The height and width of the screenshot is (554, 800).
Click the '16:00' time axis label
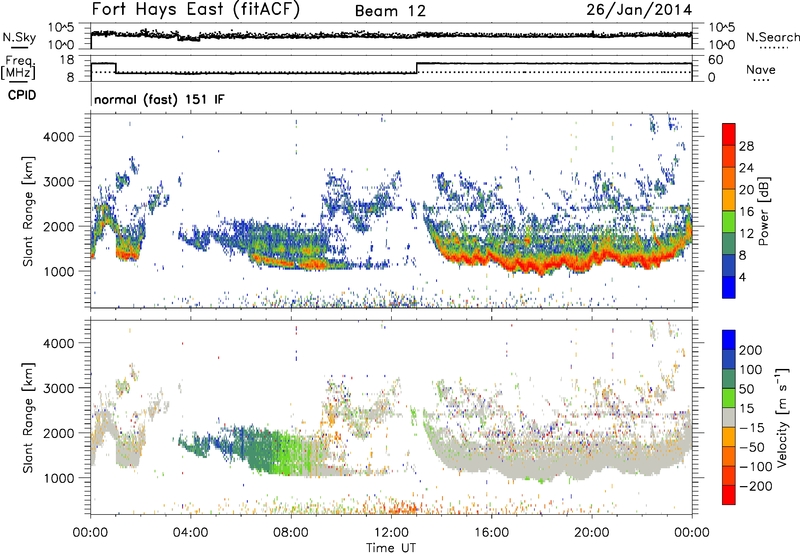pyautogui.click(x=491, y=533)
